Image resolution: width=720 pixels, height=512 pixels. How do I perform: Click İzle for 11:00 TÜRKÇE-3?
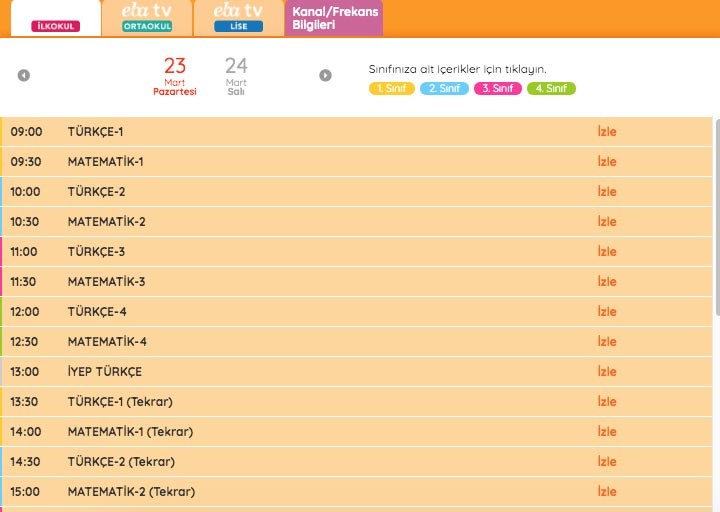(606, 252)
